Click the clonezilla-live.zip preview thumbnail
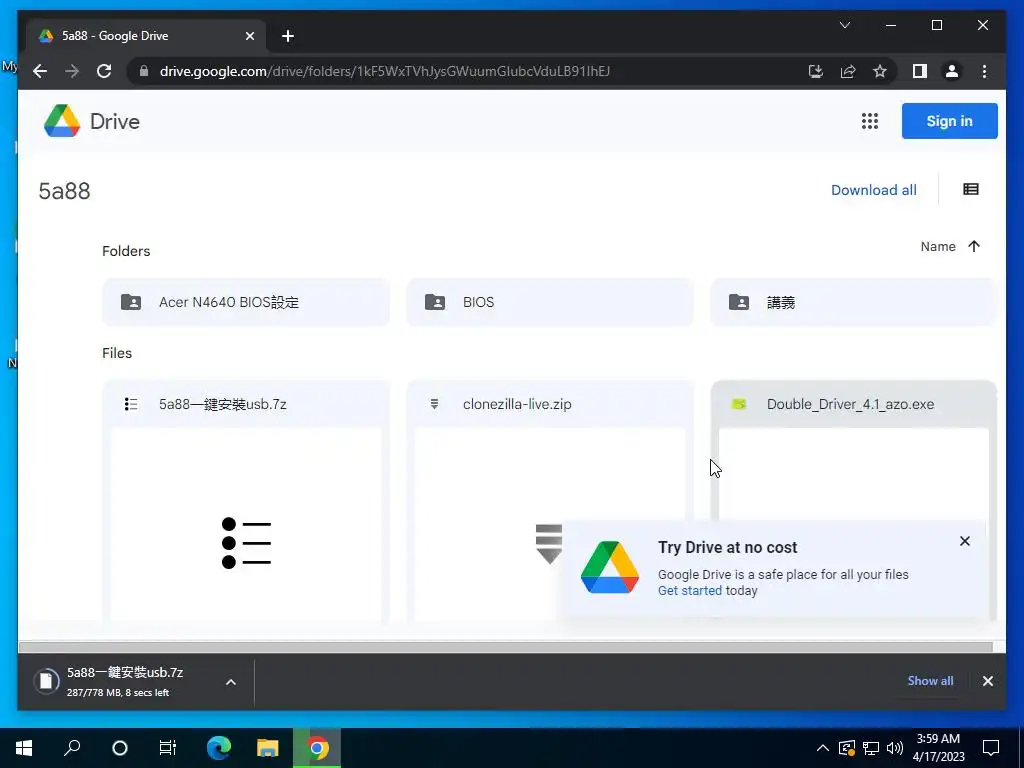The height and width of the screenshot is (768, 1024). (550, 524)
